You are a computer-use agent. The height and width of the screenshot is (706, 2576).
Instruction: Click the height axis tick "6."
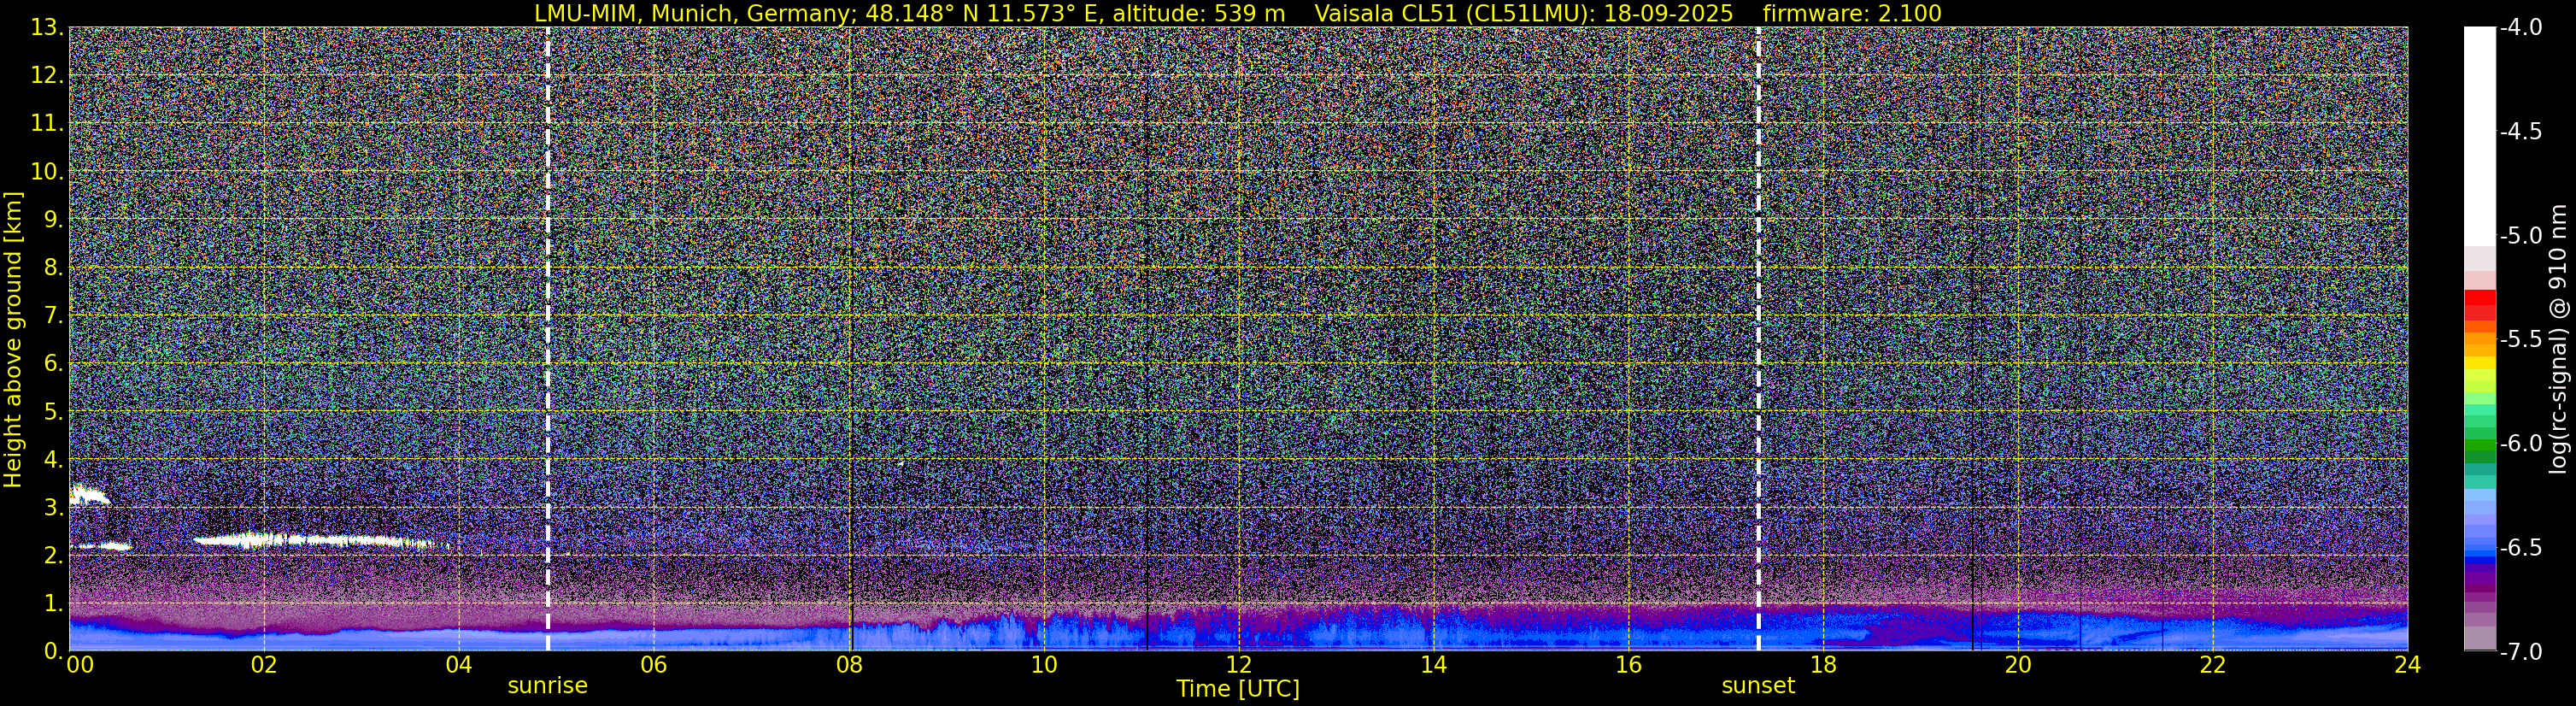pyautogui.click(x=54, y=363)
